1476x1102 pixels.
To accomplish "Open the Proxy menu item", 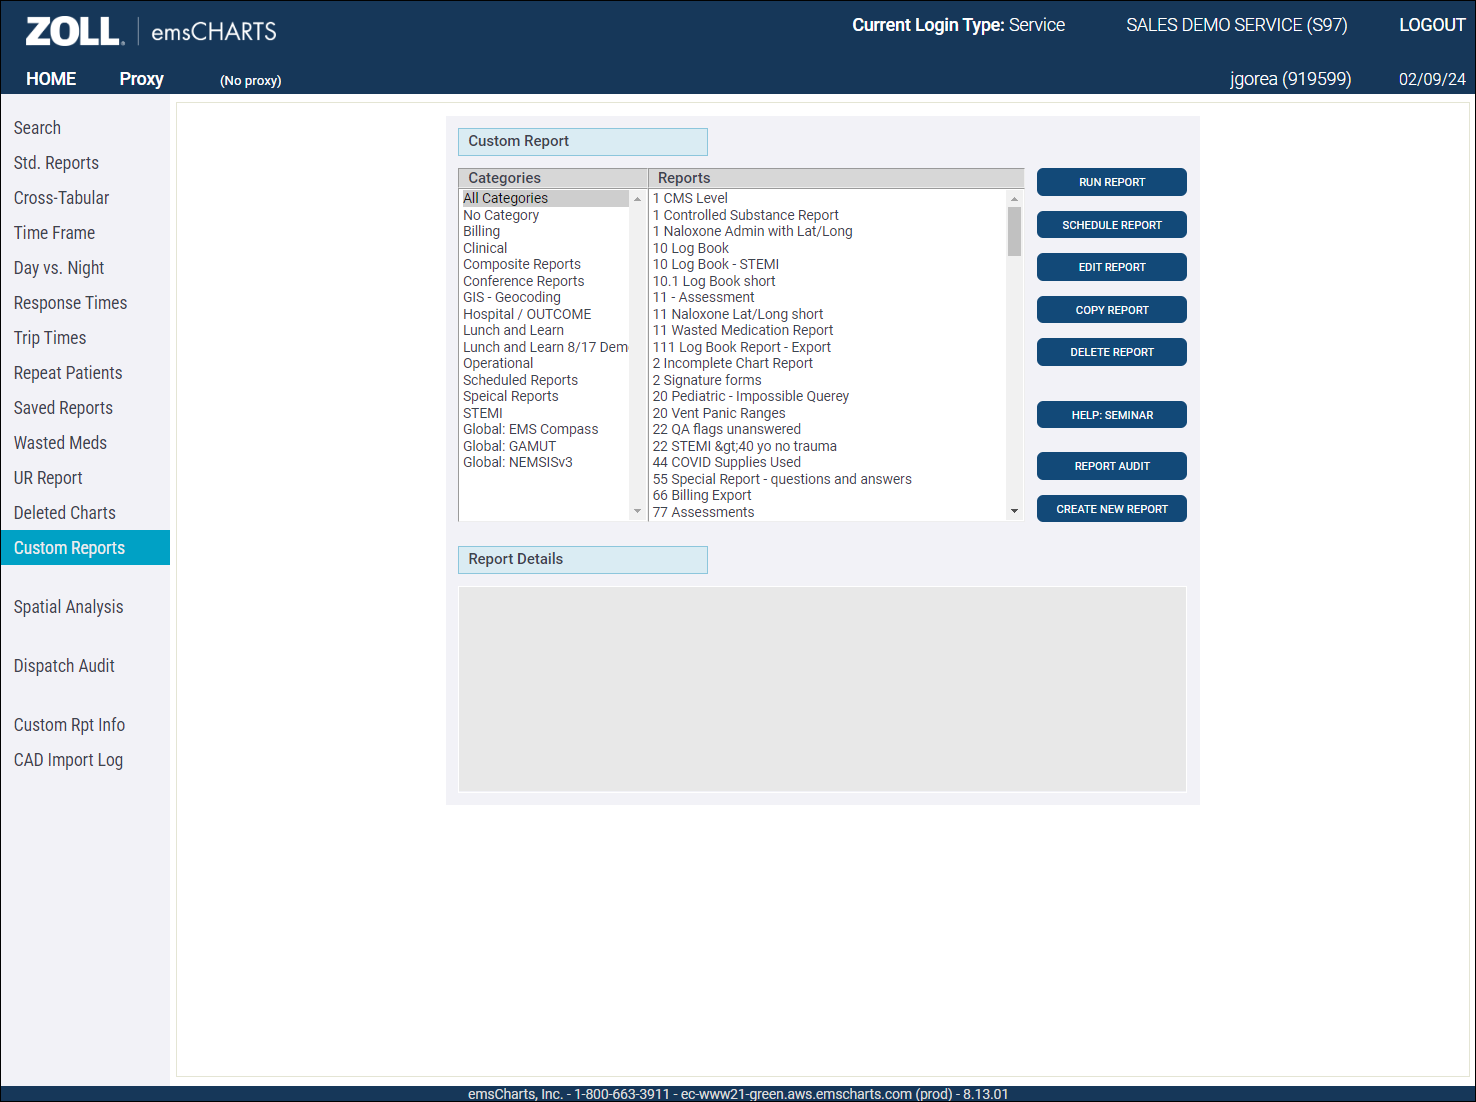I will (x=141, y=79).
